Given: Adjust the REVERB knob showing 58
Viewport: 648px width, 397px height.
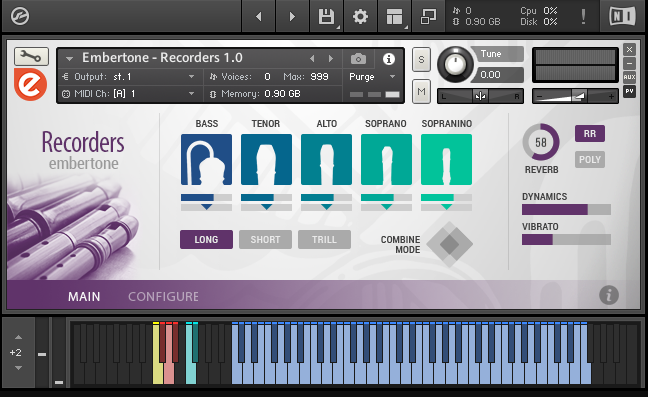Looking at the screenshot, I should (x=541, y=142).
